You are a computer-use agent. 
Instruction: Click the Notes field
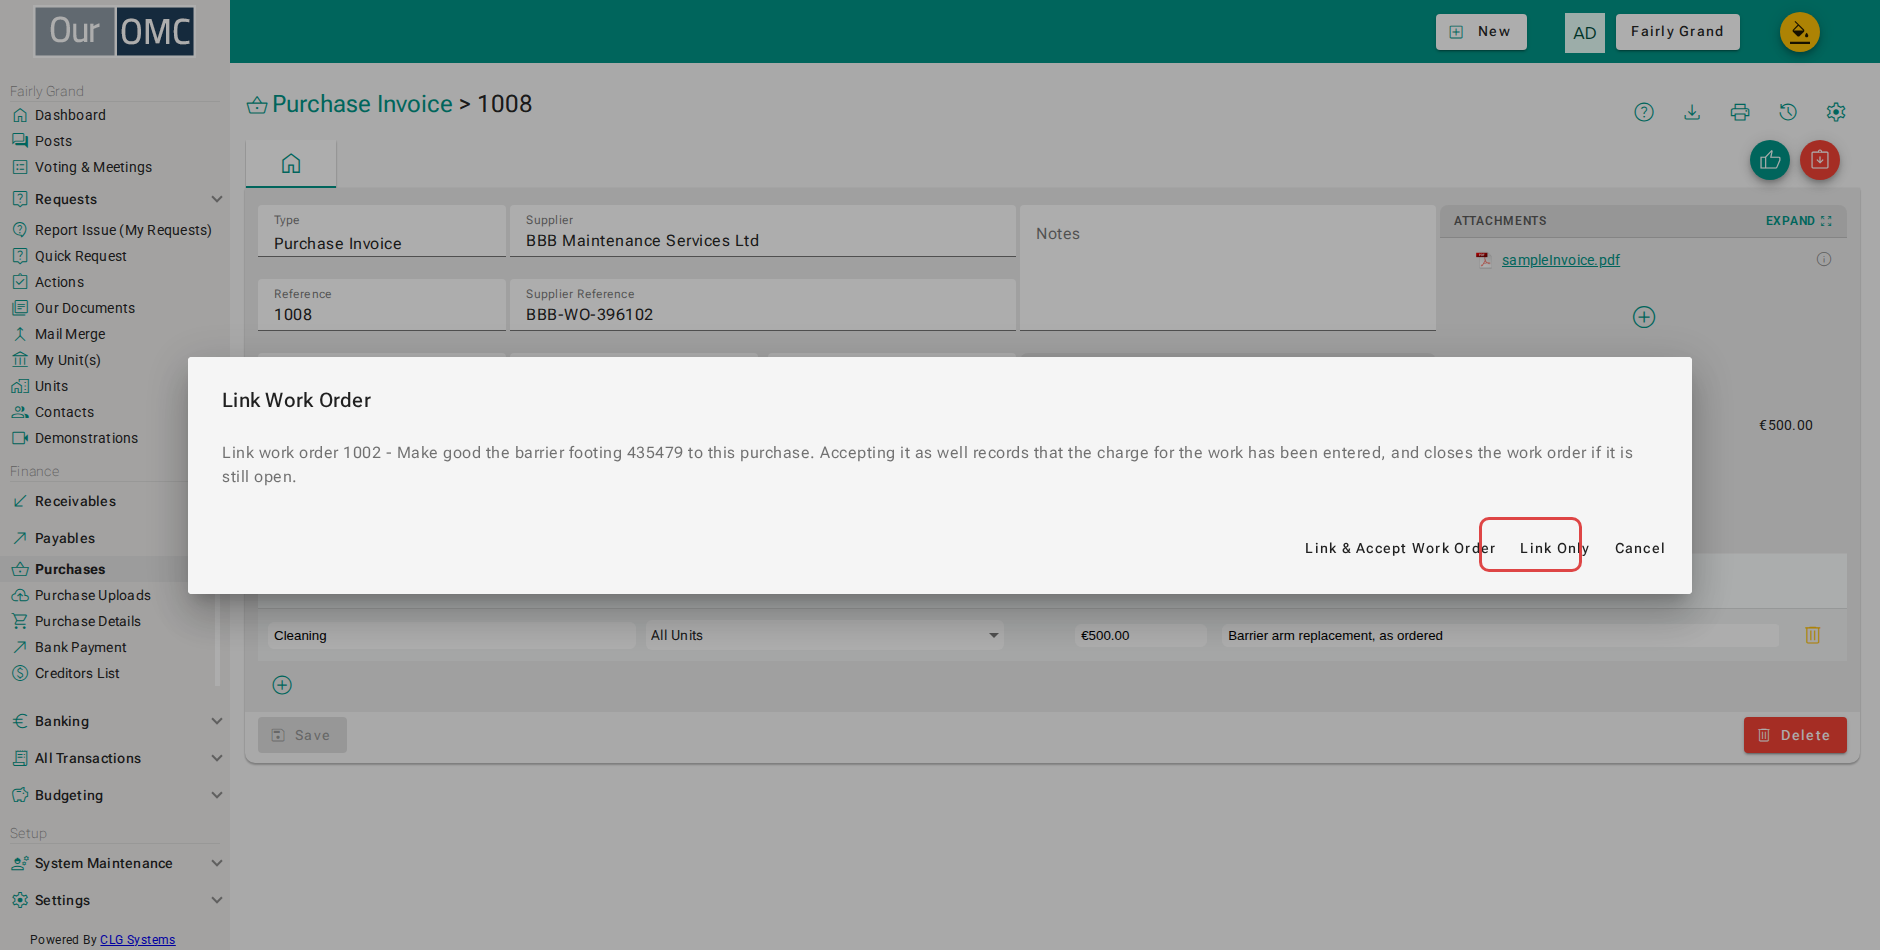(1228, 268)
